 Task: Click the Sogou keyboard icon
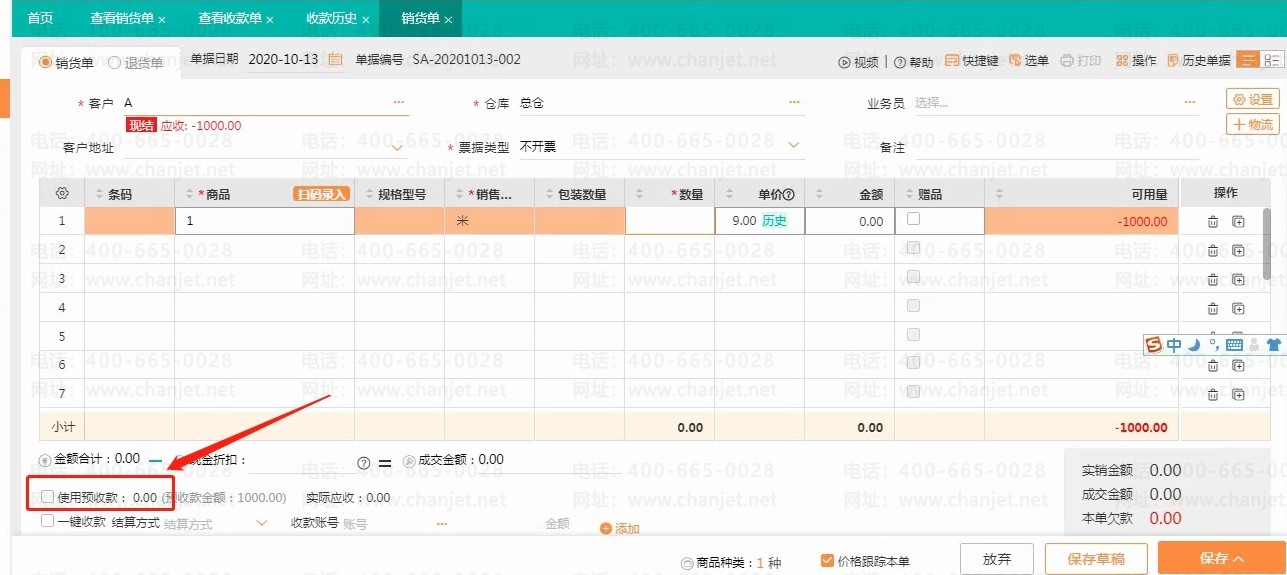[1234, 345]
